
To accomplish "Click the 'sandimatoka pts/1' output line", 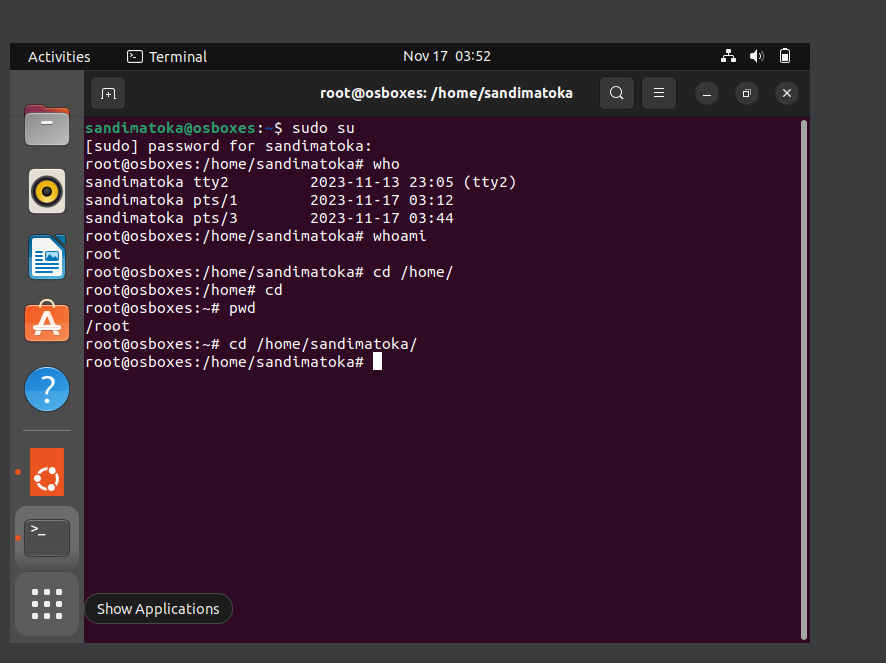I will pyautogui.click(x=269, y=200).
